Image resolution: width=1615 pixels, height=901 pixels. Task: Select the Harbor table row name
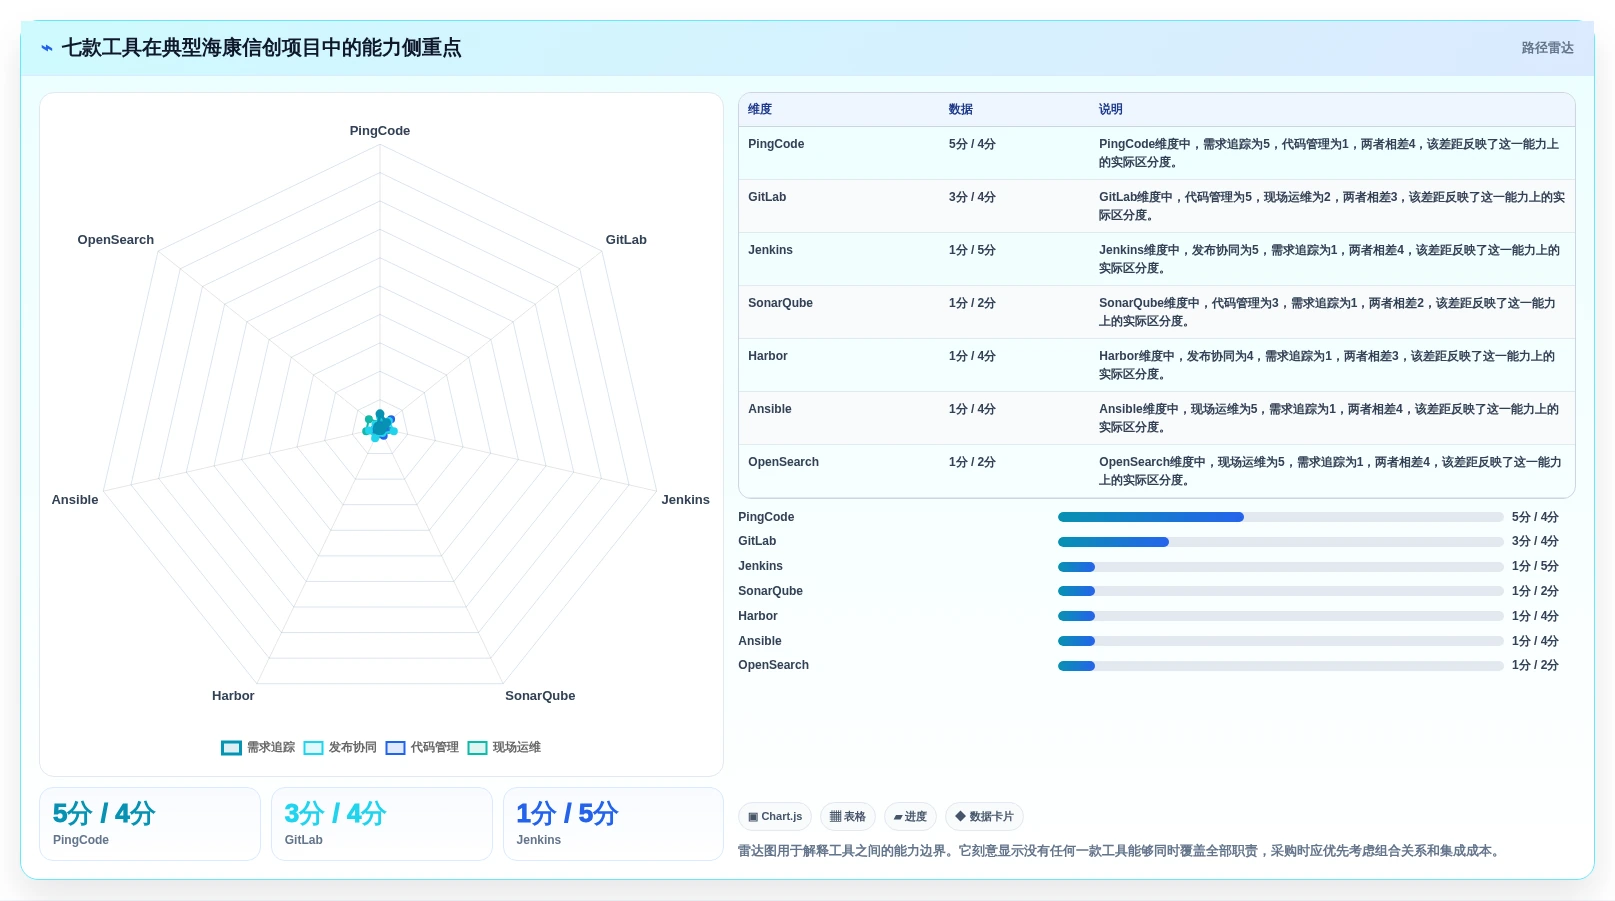point(768,356)
